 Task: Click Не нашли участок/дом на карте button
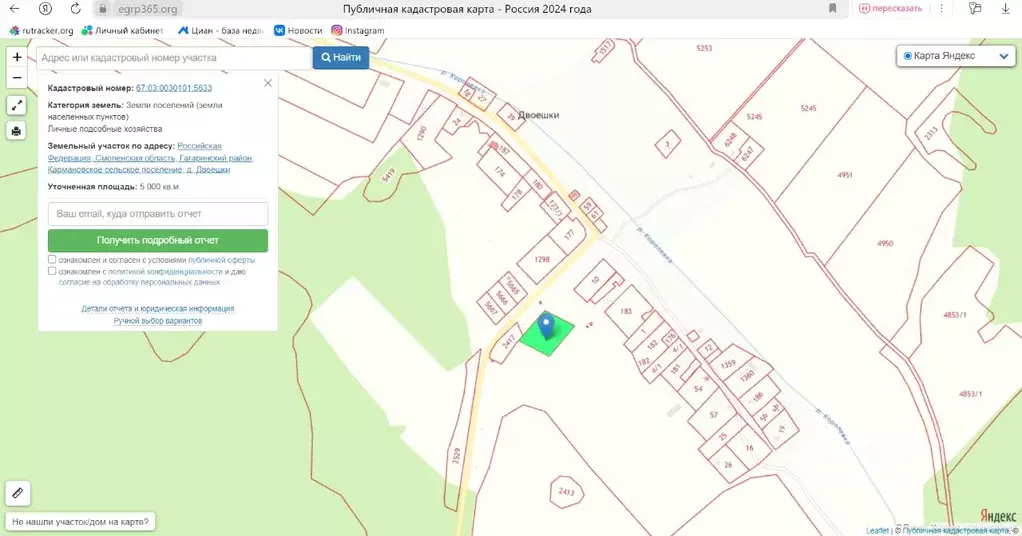pyautogui.click(x=80, y=522)
